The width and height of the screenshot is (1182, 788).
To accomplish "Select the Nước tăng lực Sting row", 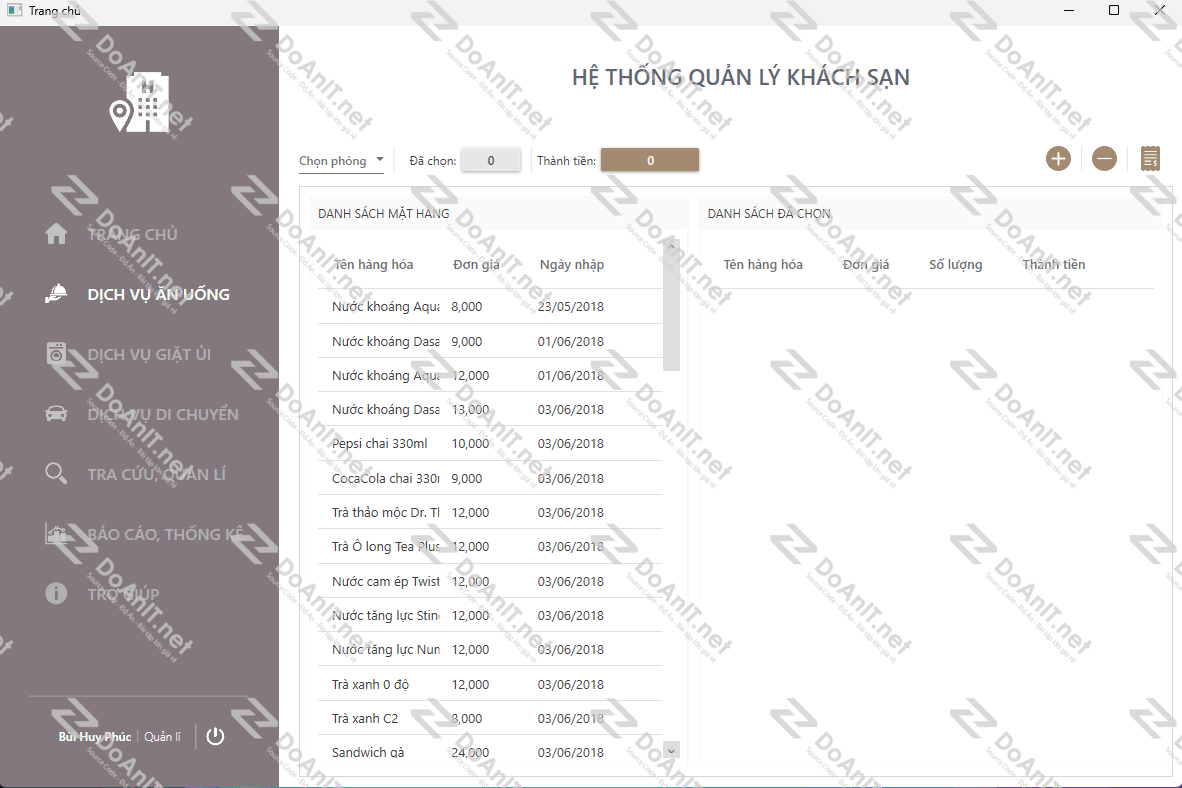I will click(490, 615).
